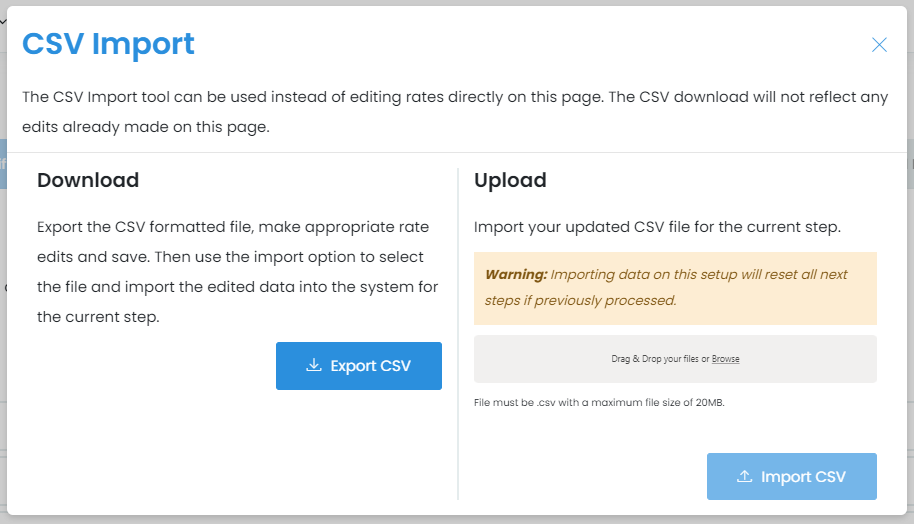Open the Browse file link
The height and width of the screenshot is (524, 914).
[x=726, y=359]
